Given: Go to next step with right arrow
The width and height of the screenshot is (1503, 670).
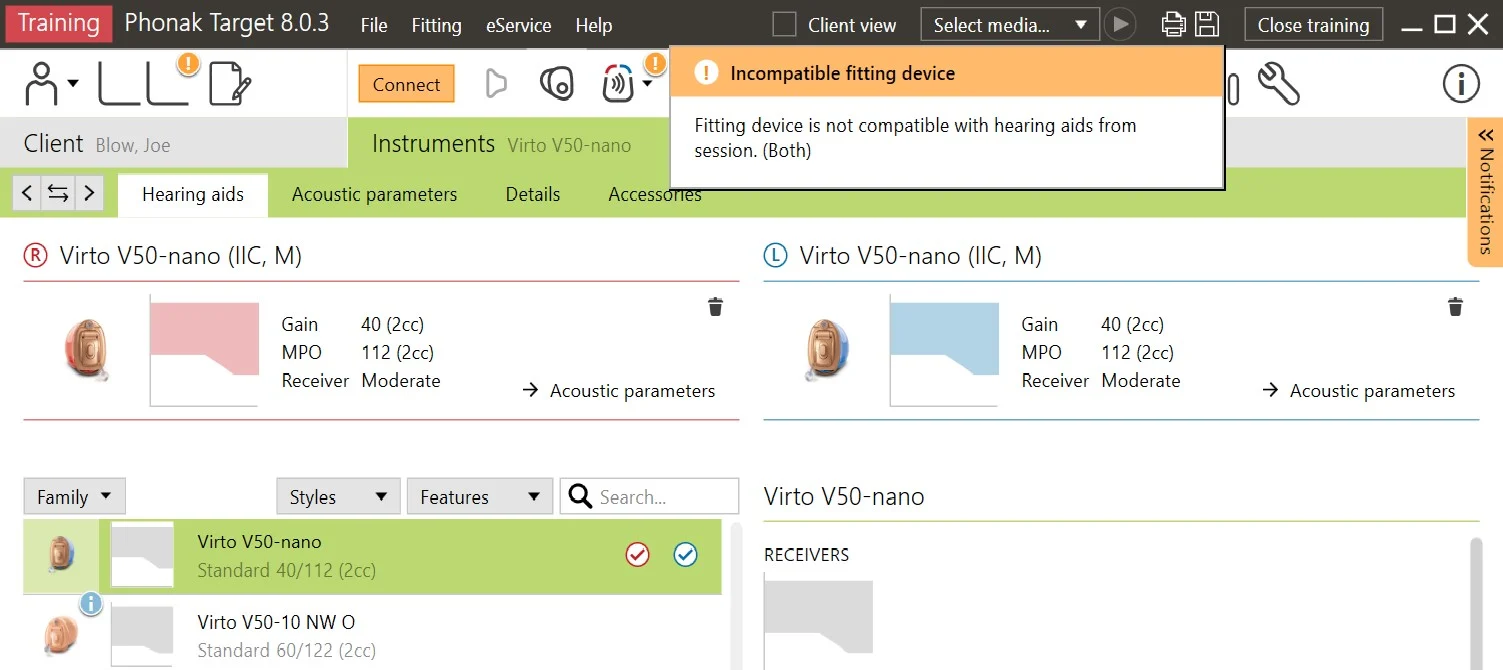Looking at the screenshot, I should click(89, 193).
